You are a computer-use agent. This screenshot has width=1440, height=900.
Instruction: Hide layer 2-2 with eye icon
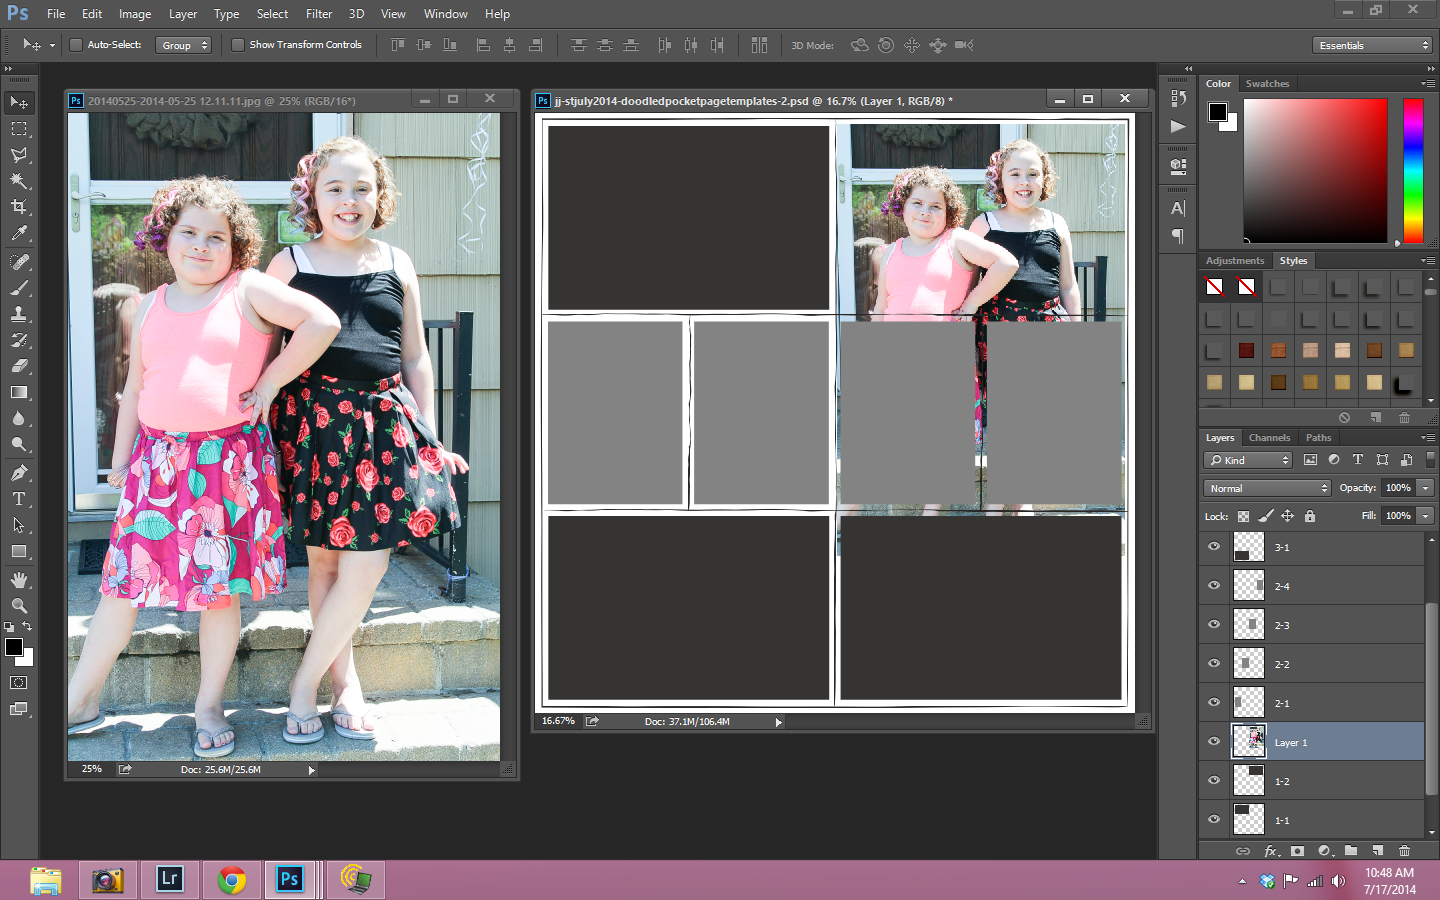[x=1214, y=664]
